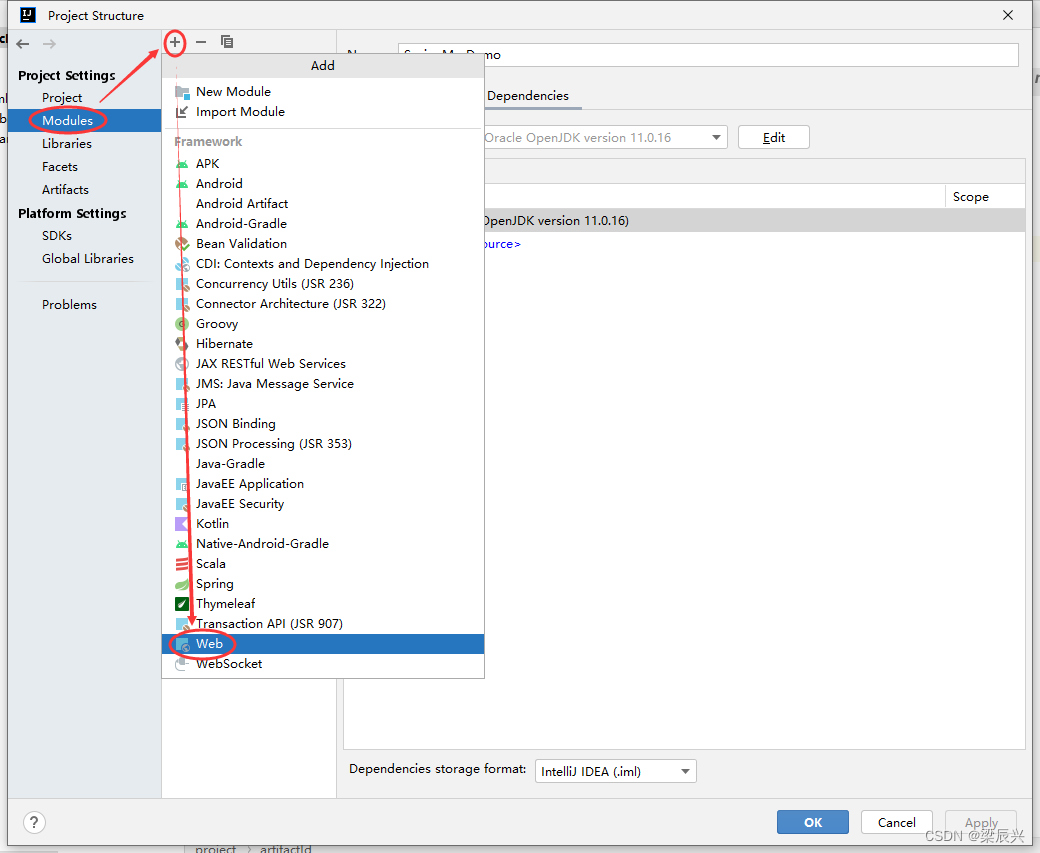Click the Web facet icon
The width and height of the screenshot is (1040, 853).
[182, 644]
